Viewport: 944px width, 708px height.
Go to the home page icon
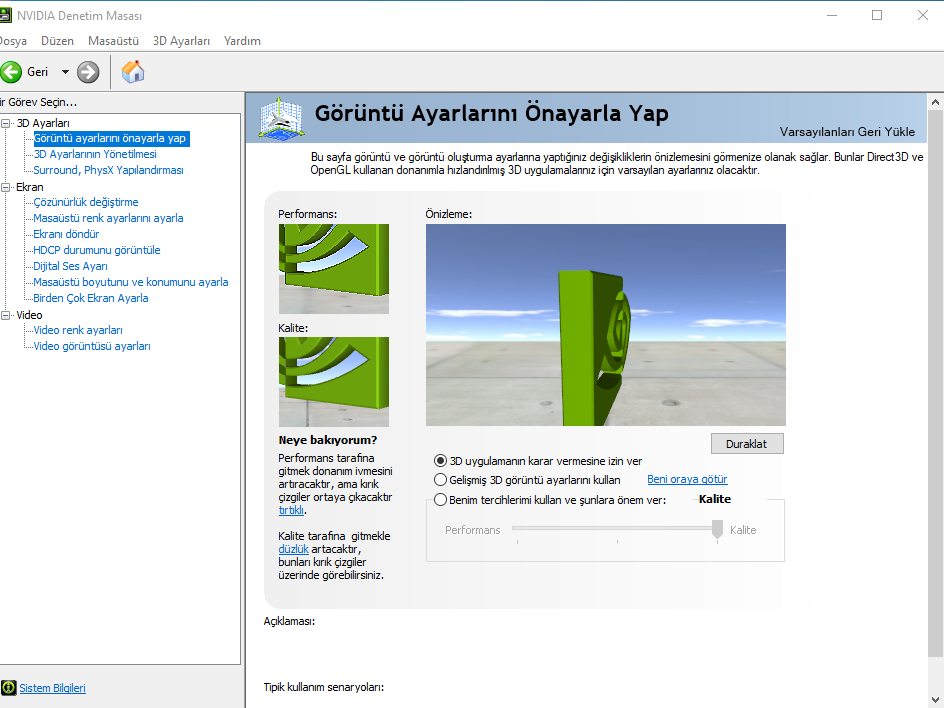pos(133,72)
